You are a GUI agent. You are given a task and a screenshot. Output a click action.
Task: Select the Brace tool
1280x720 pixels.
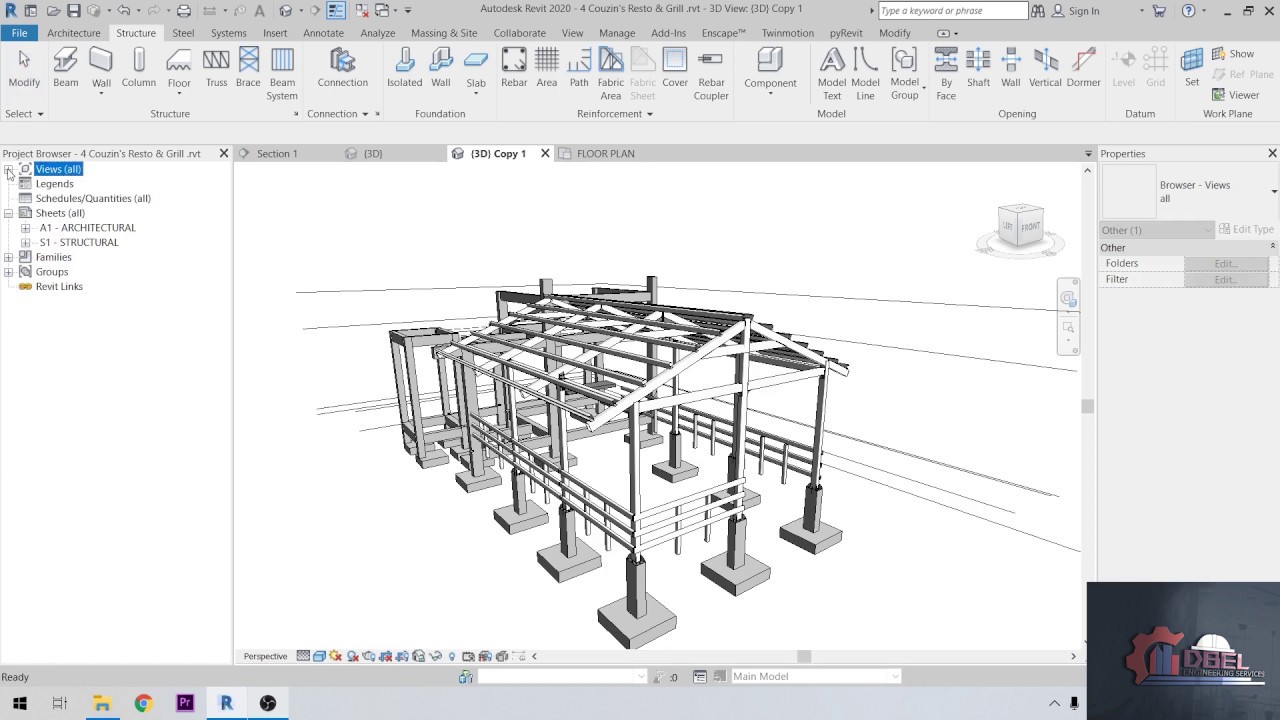248,68
